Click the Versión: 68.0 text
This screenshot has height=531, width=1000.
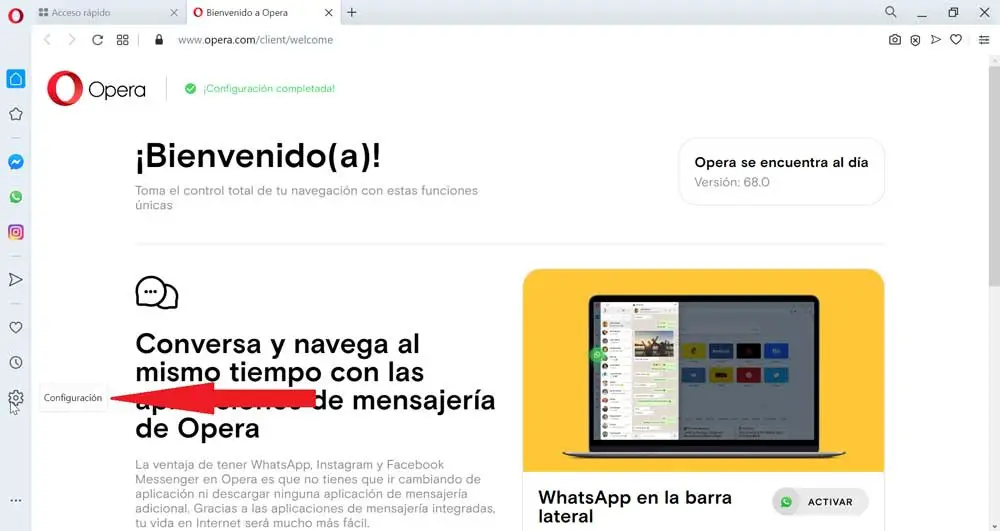pyautogui.click(x=732, y=182)
